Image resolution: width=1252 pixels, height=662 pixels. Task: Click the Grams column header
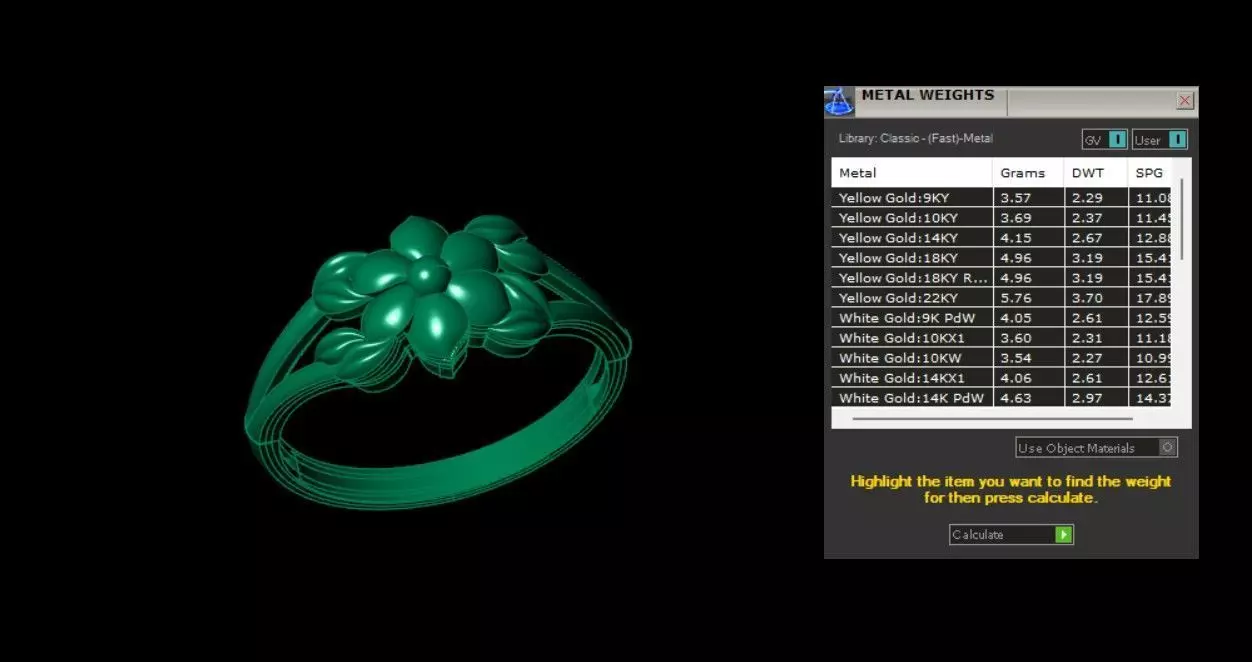(1028, 173)
